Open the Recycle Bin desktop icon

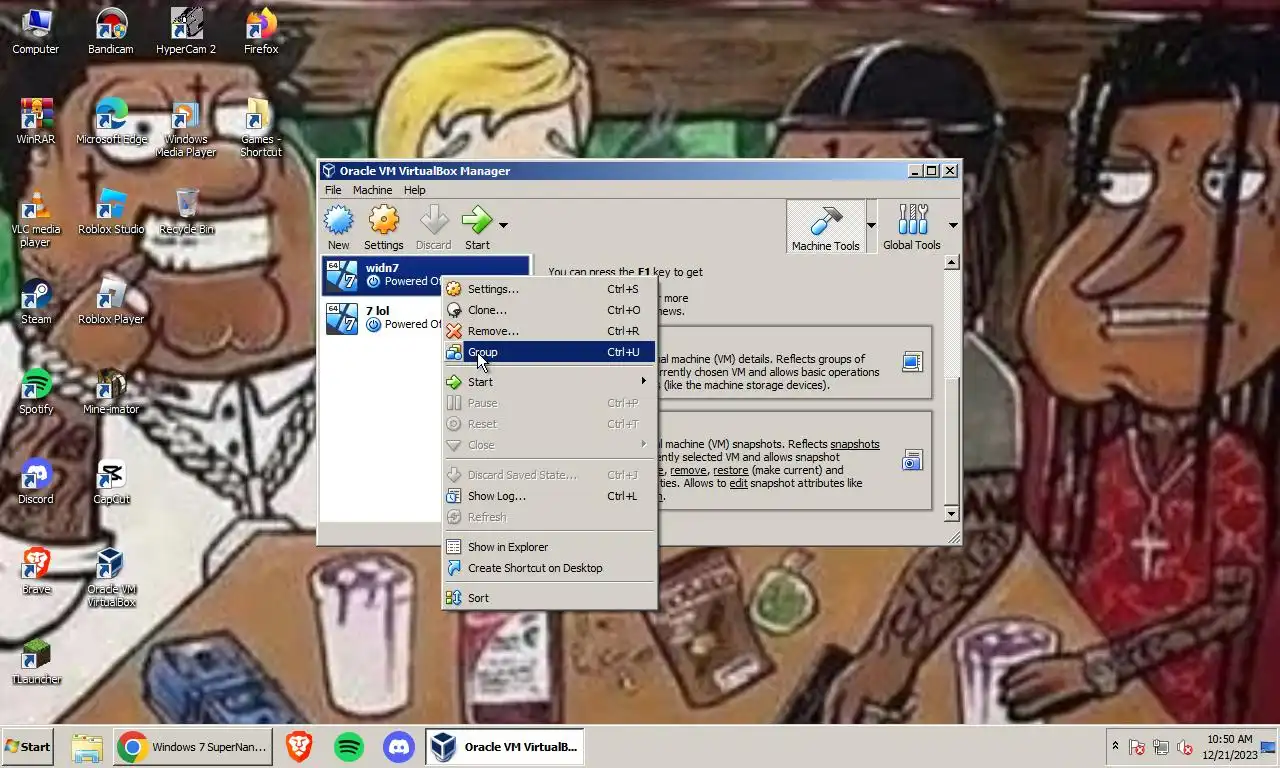[x=186, y=211]
